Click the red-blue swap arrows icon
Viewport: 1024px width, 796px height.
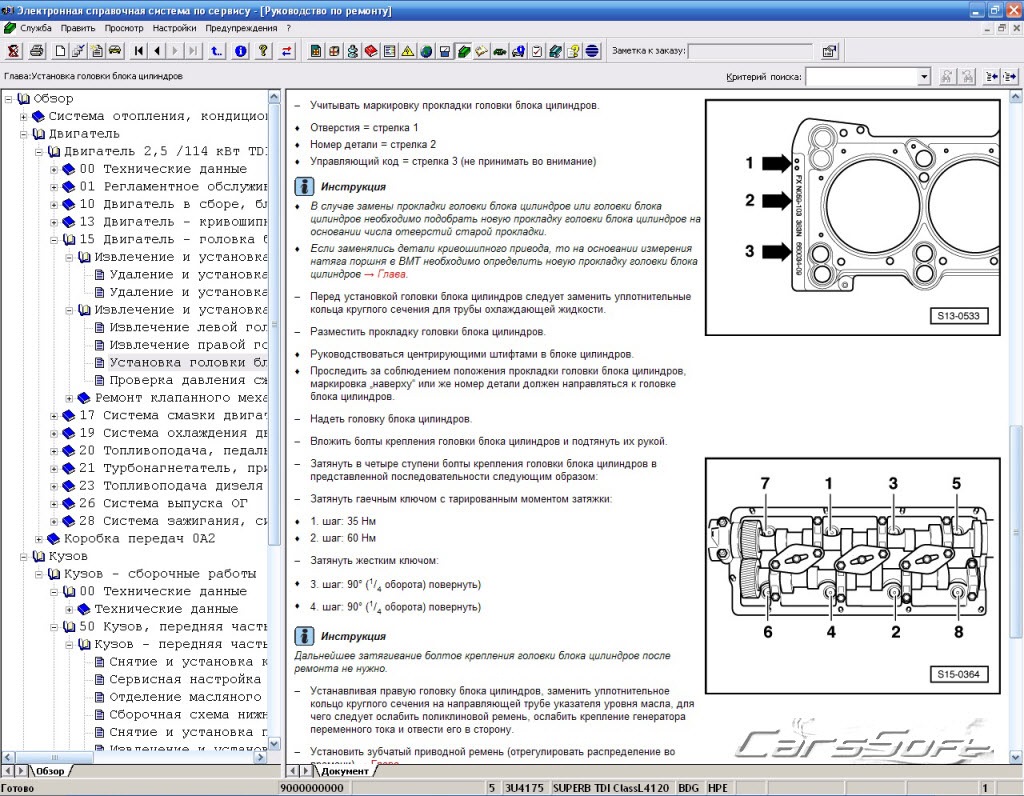288,51
